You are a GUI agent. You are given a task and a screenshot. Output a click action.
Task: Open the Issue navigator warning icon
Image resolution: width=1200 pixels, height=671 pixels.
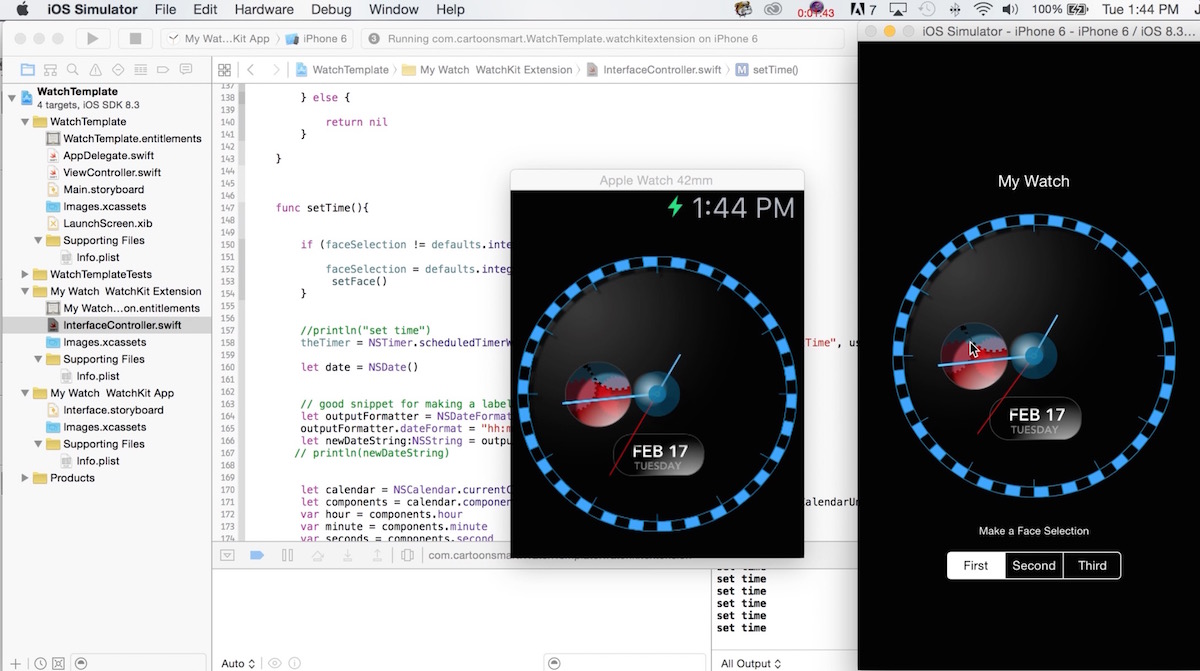[96, 70]
